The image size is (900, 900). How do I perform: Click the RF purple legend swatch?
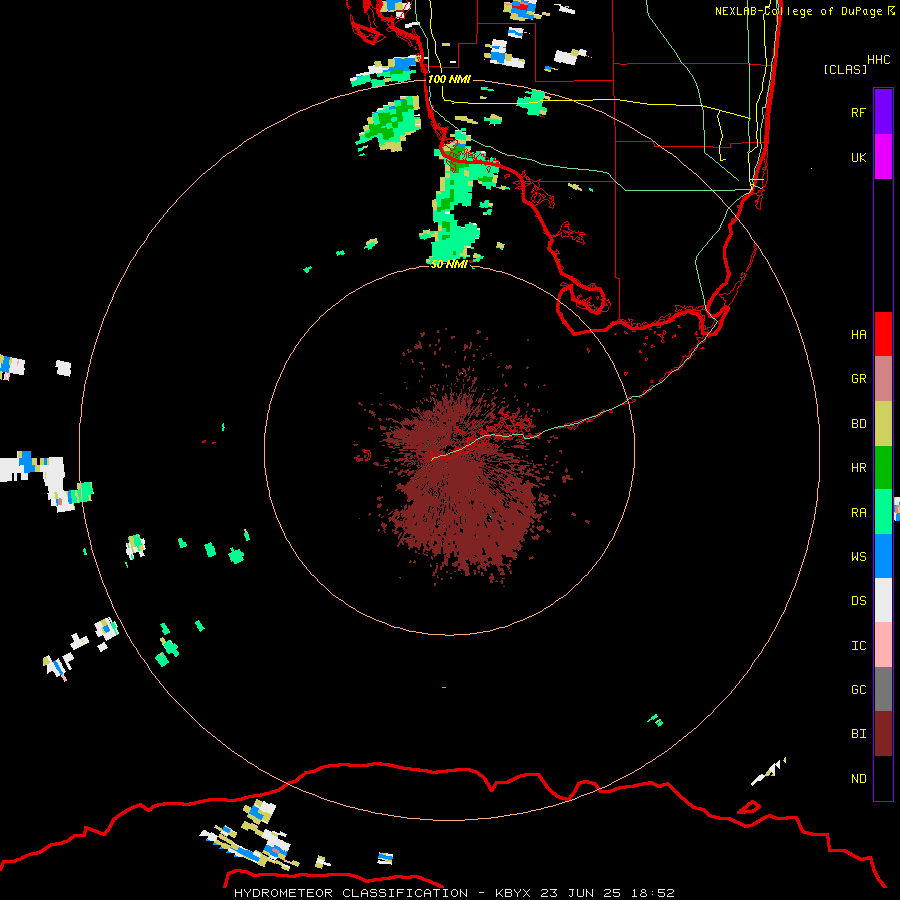tap(883, 112)
